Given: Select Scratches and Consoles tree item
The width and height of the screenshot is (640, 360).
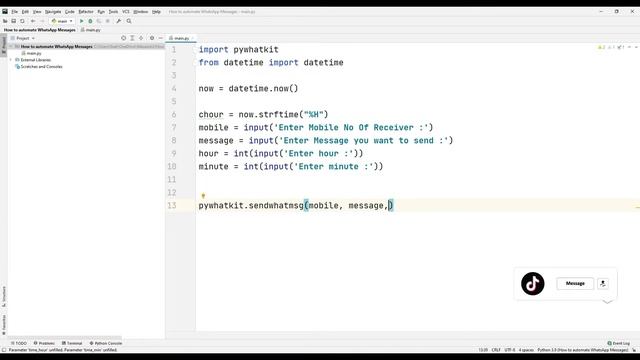Looking at the screenshot, I should coord(39,66).
